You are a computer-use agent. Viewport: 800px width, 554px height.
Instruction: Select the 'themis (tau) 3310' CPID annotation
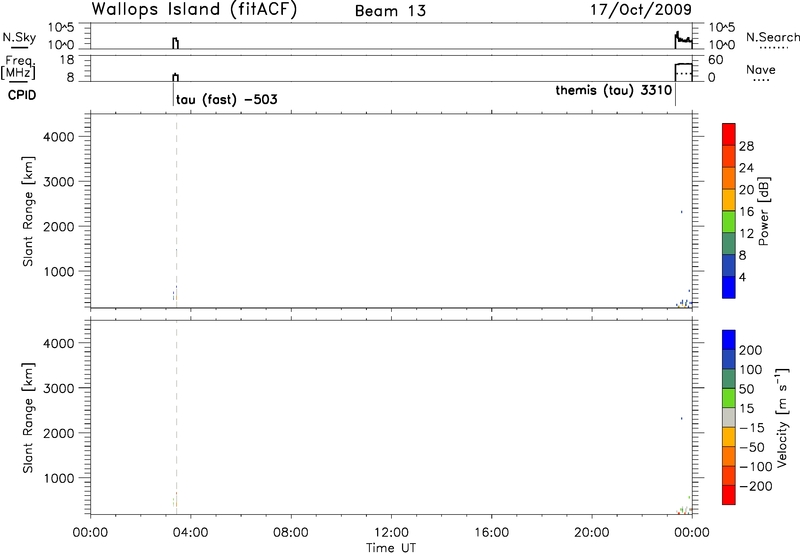tap(614, 90)
